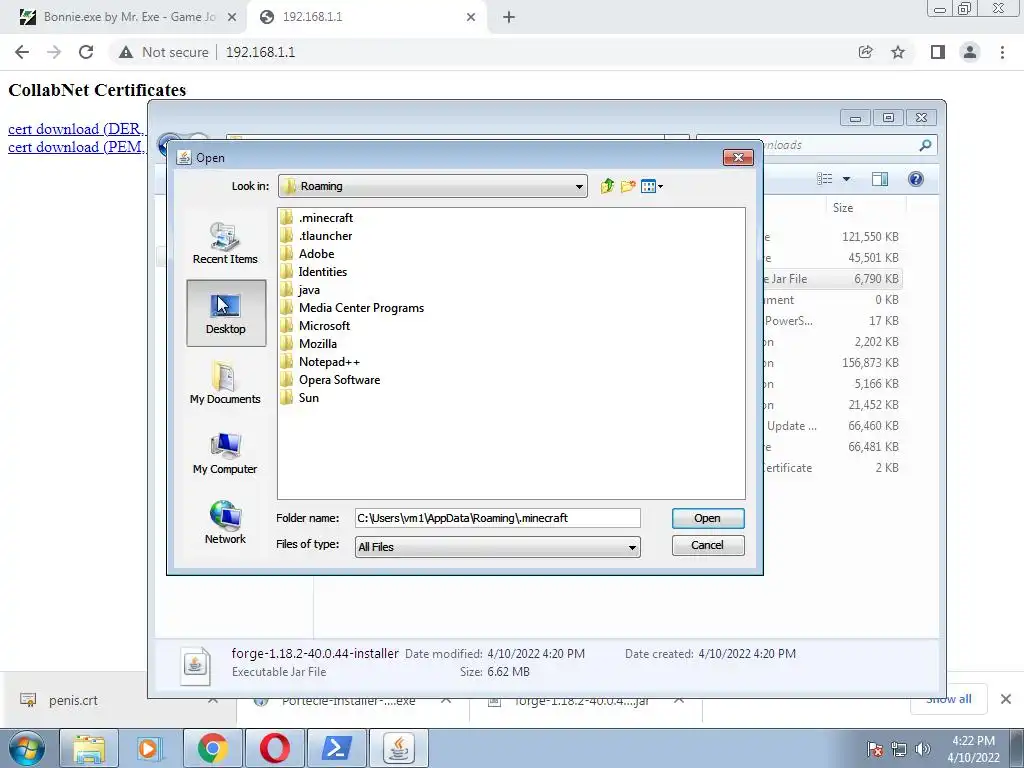1024x768 pixels.
Task: Click the cert download (PEM) link
Action: pos(76,147)
